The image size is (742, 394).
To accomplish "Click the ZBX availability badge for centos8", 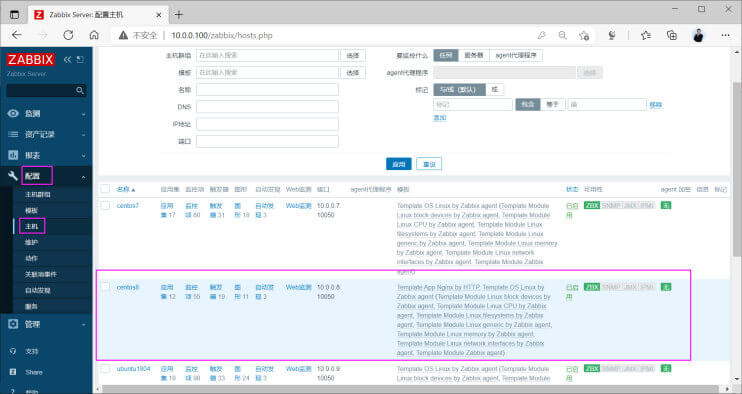I will point(592,287).
